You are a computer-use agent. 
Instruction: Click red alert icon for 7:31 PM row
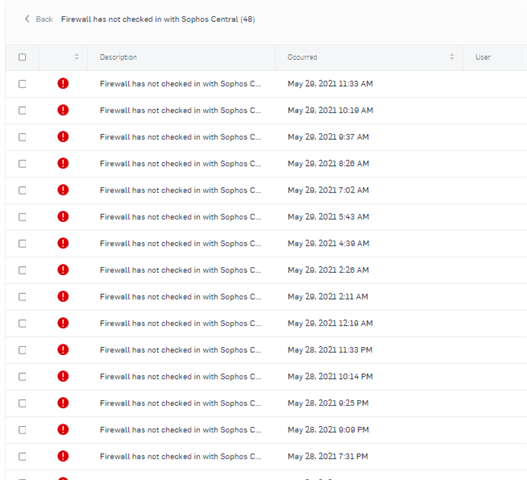point(63,456)
